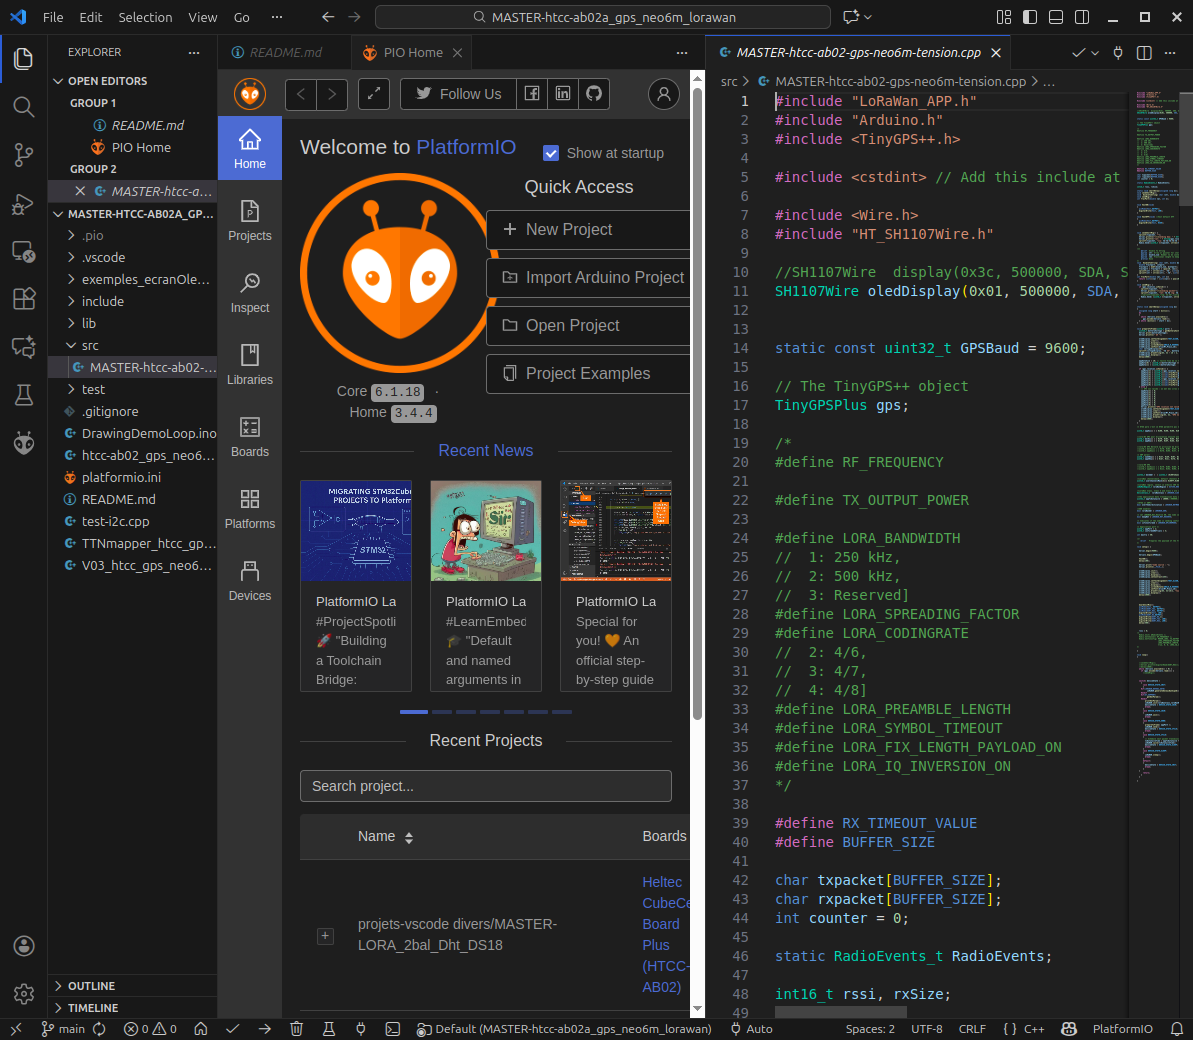The image size is (1193, 1040).
Task: Expand the OUTLINE section
Action: [91, 986]
